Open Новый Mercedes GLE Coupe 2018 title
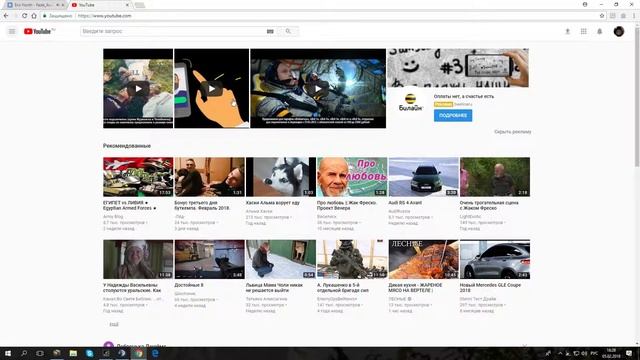Screen dimensions: 640x360 coord(490,288)
